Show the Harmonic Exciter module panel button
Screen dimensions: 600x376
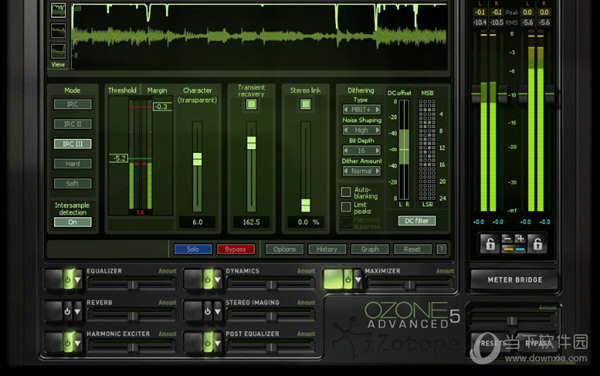click(54, 342)
